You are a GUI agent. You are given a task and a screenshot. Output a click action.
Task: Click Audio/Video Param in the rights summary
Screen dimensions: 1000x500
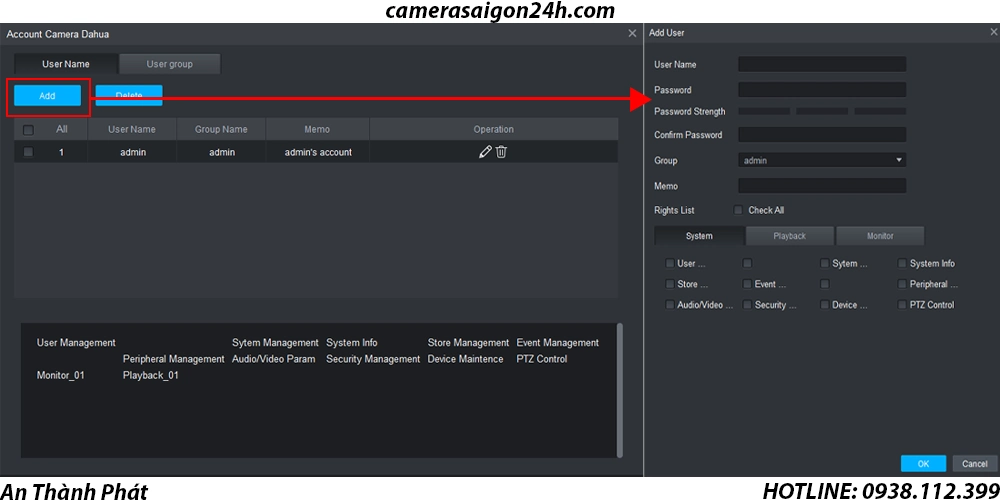click(x=274, y=359)
